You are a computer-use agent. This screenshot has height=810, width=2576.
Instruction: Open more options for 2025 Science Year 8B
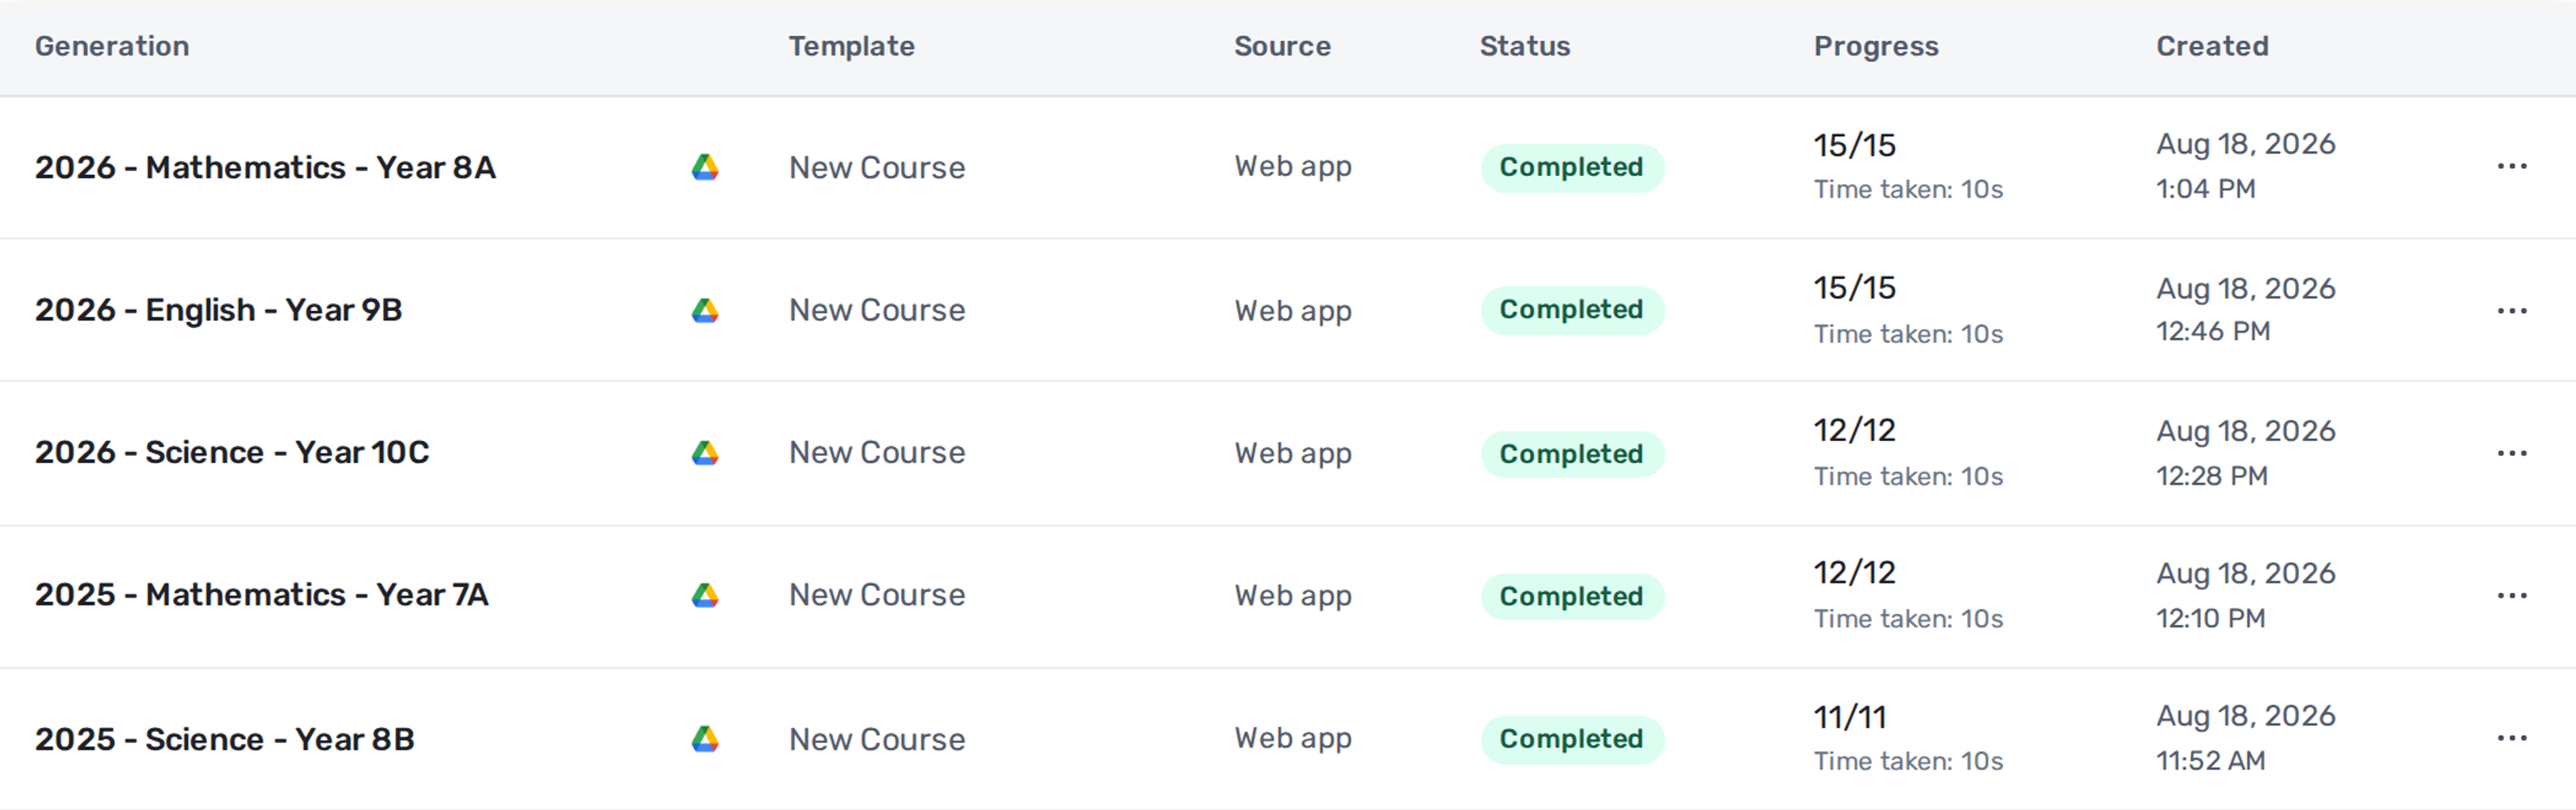click(x=2512, y=738)
